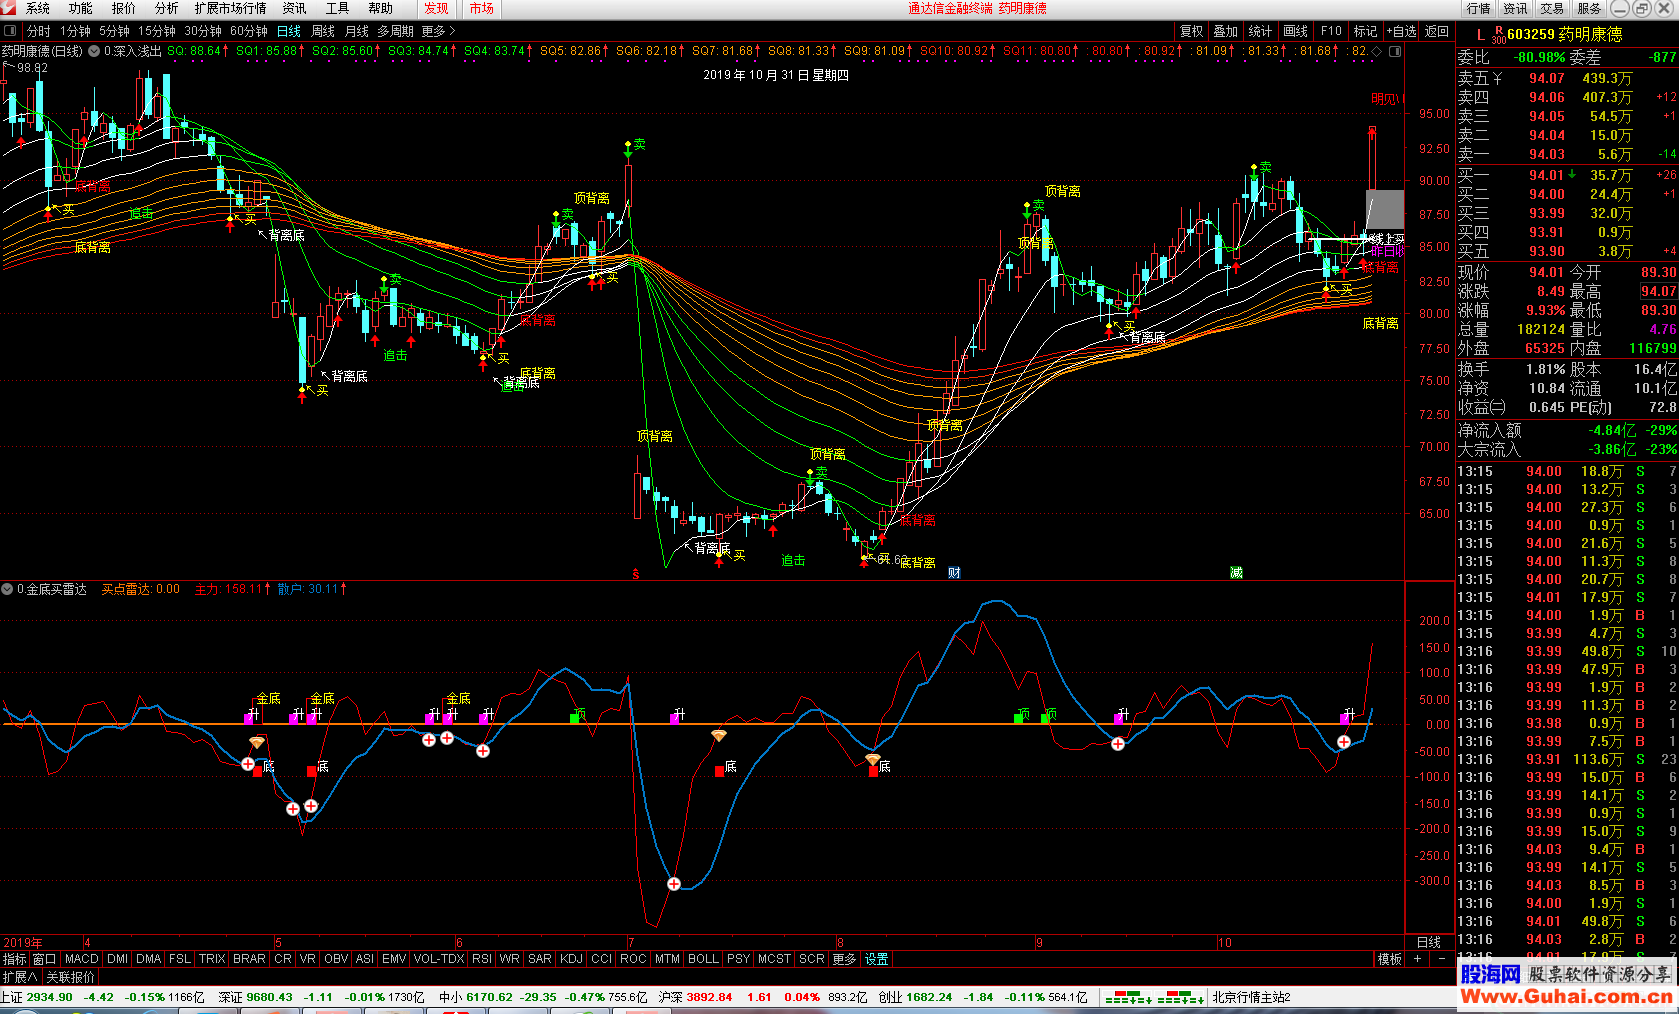Click the first magenta 升 square in radar panel
Screen dimensions: 1679x1014
250,717
